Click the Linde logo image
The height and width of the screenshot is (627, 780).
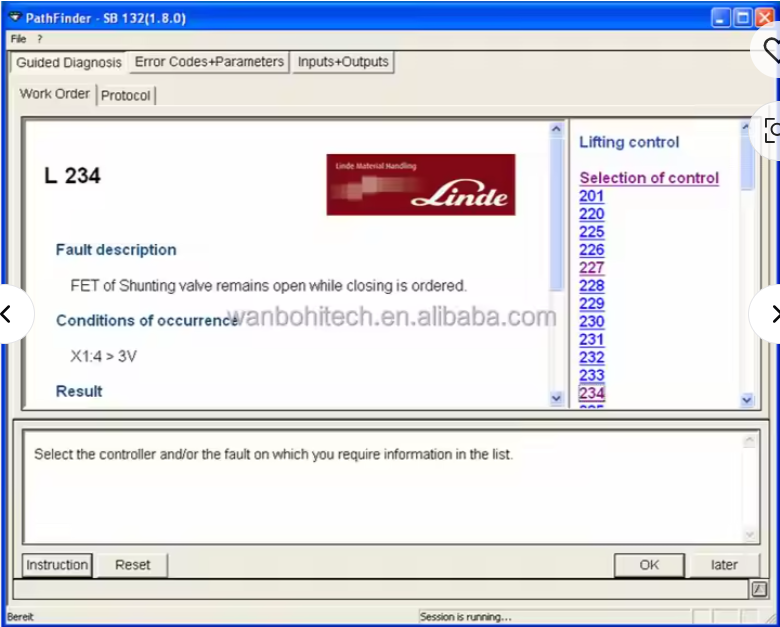pos(421,185)
